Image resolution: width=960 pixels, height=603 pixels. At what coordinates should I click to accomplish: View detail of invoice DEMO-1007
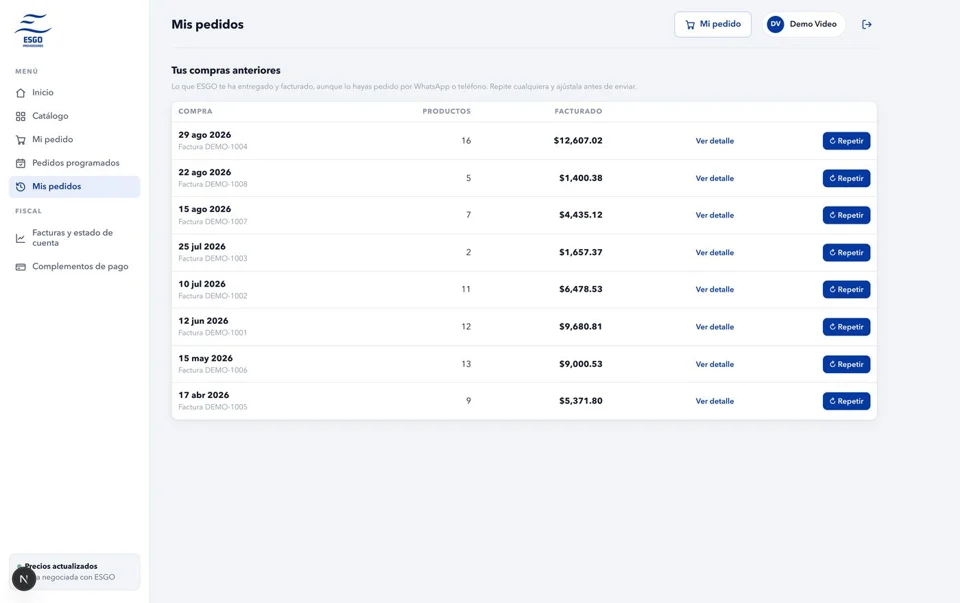[x=714, y=215]
